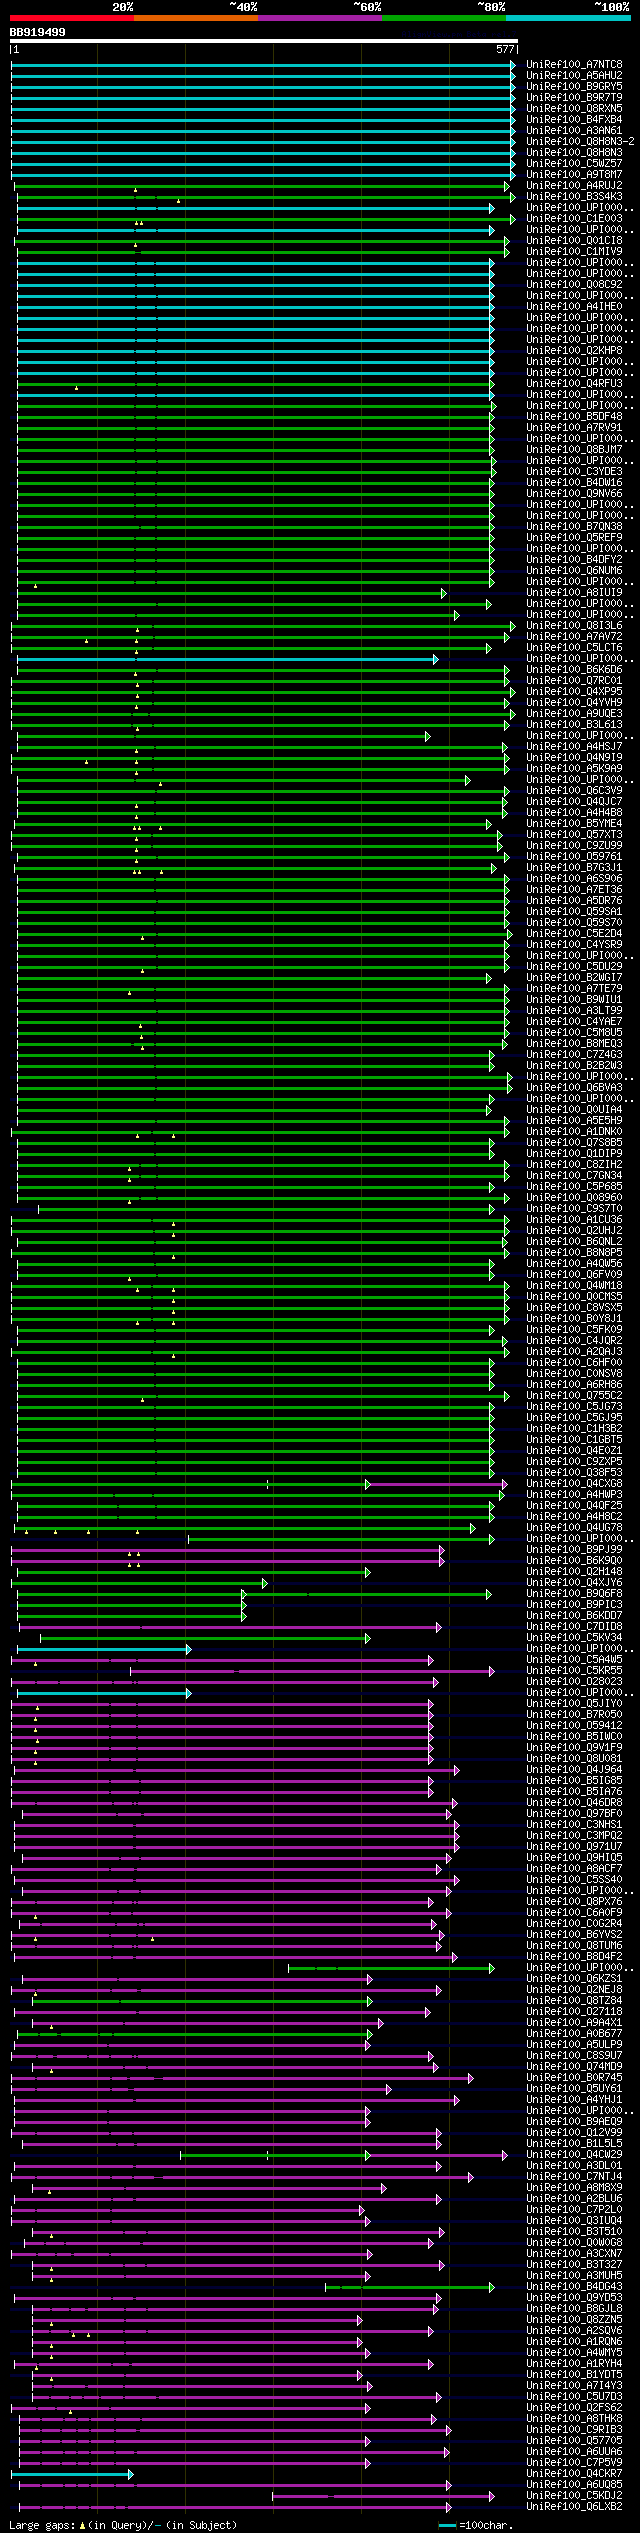Select hit UniRef100_C5JG73
The image size is (640, 2533).
pos(574,1406)
